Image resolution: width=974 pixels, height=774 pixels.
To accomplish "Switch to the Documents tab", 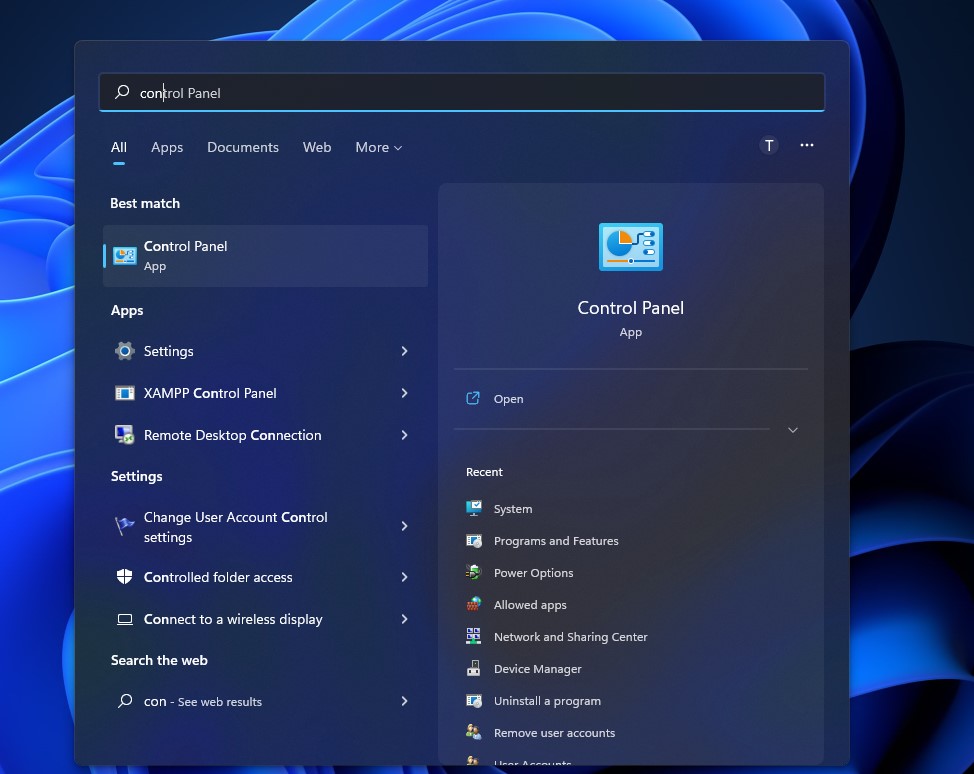I will point(243,147).
